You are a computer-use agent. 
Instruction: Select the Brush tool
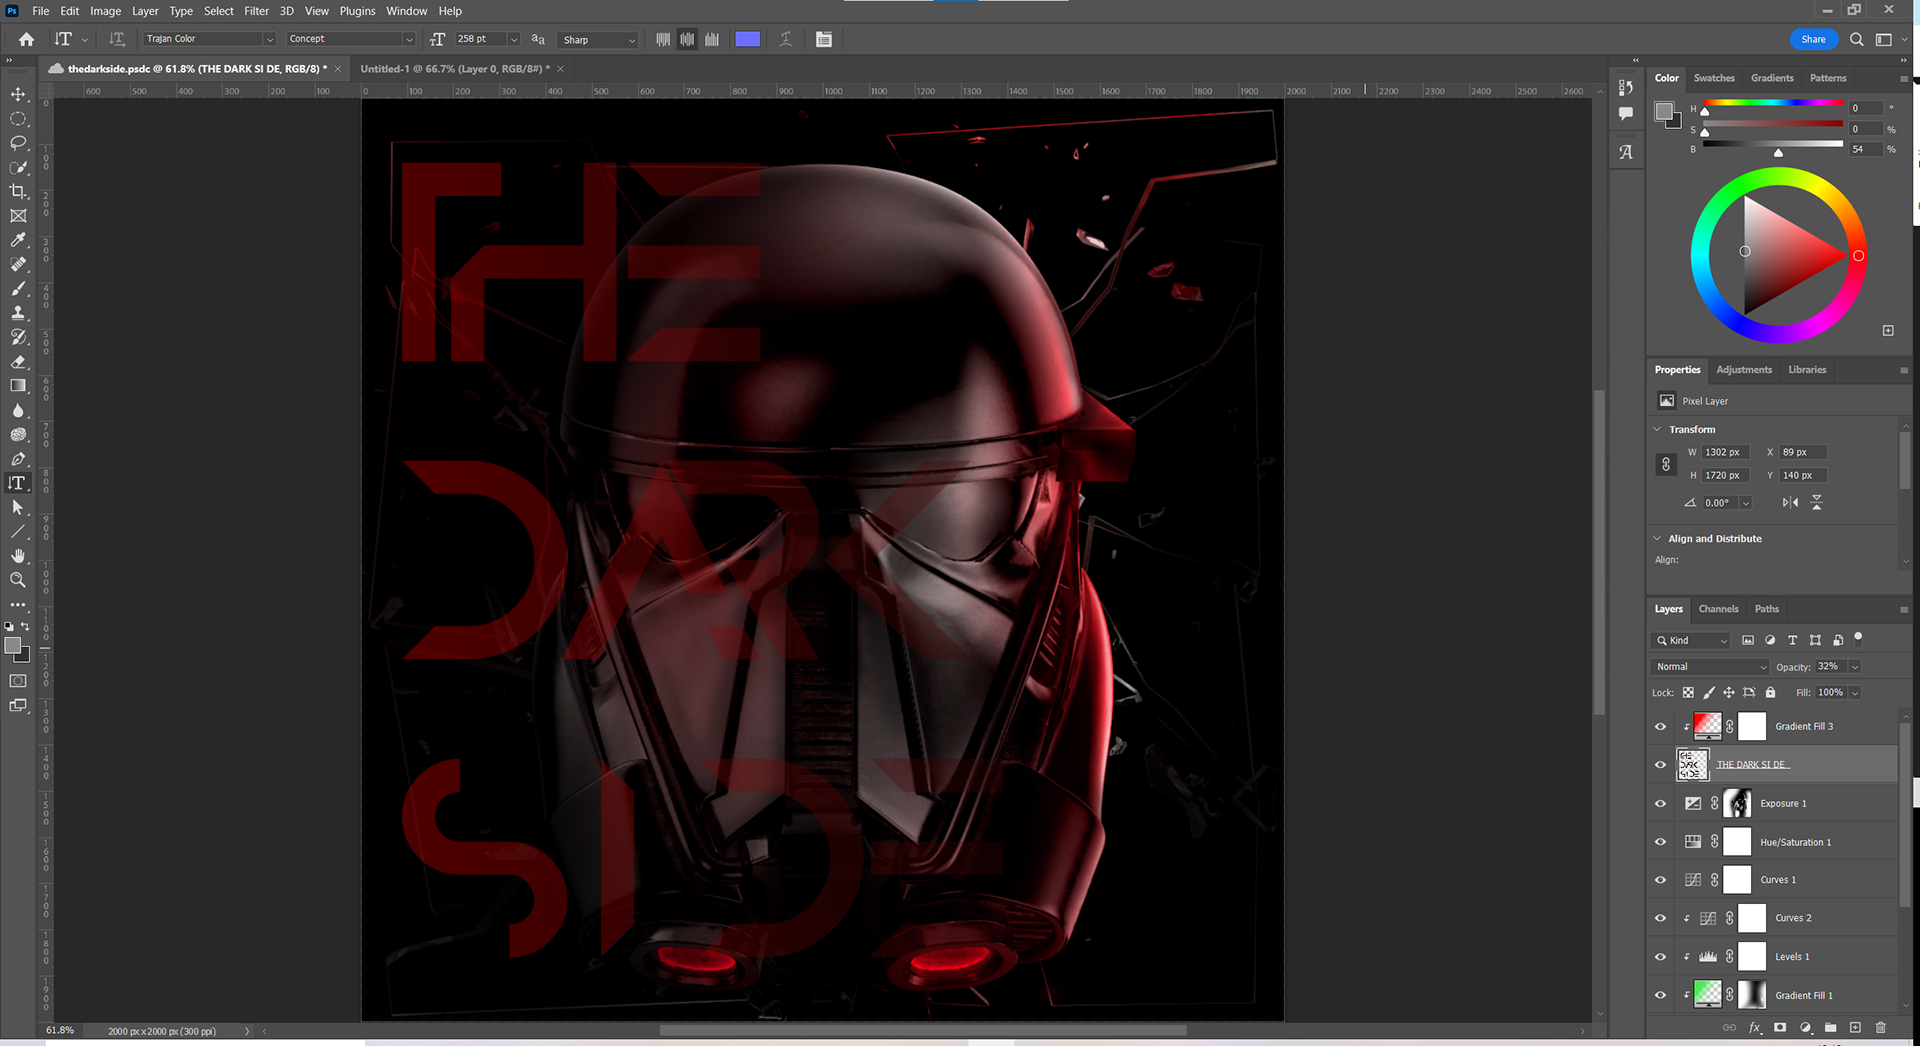tap(18, 289)
